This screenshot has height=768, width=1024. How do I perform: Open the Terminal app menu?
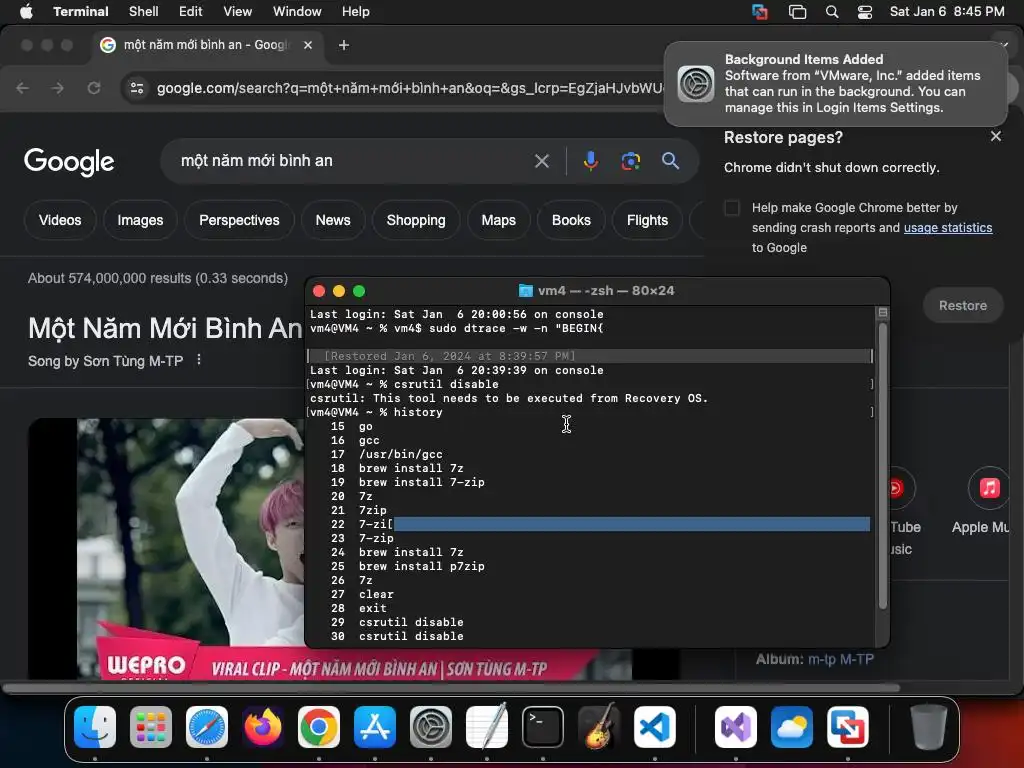tap(80, 12)
